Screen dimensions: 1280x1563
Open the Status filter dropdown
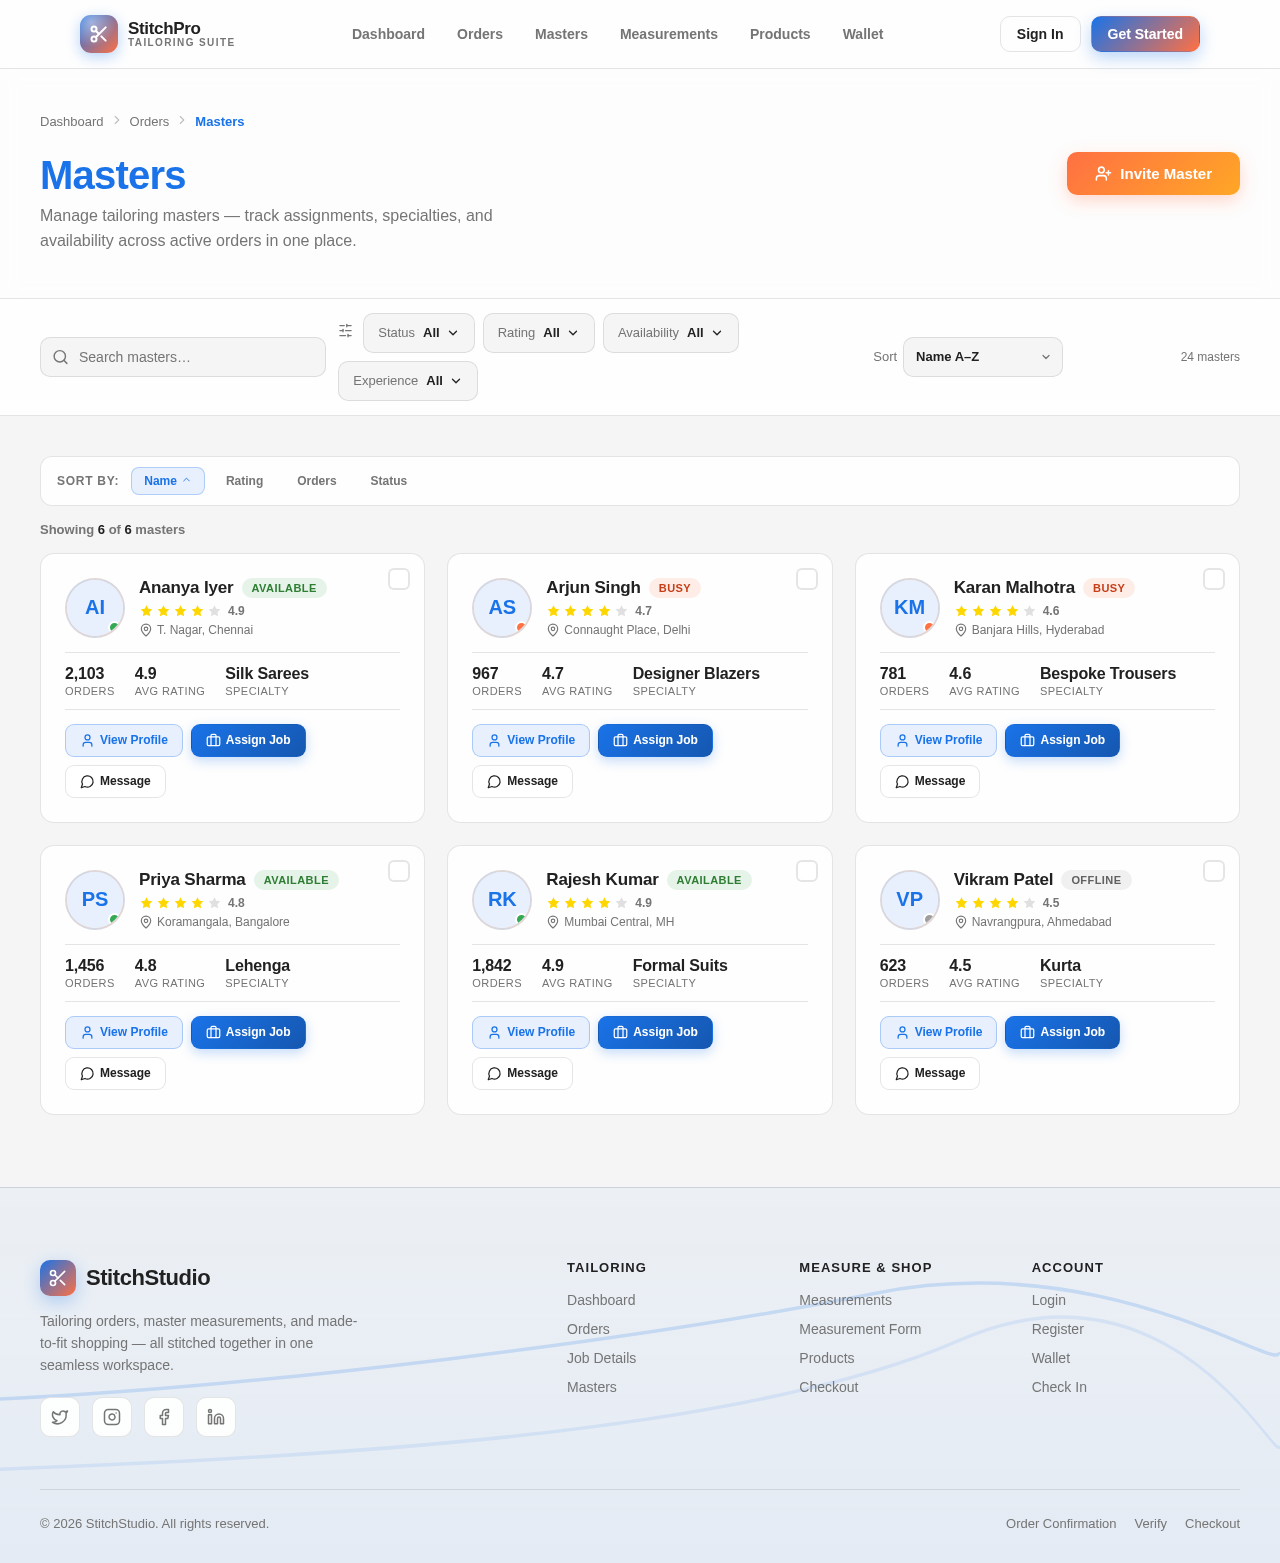pyautogui.click(x=419, y=333)
